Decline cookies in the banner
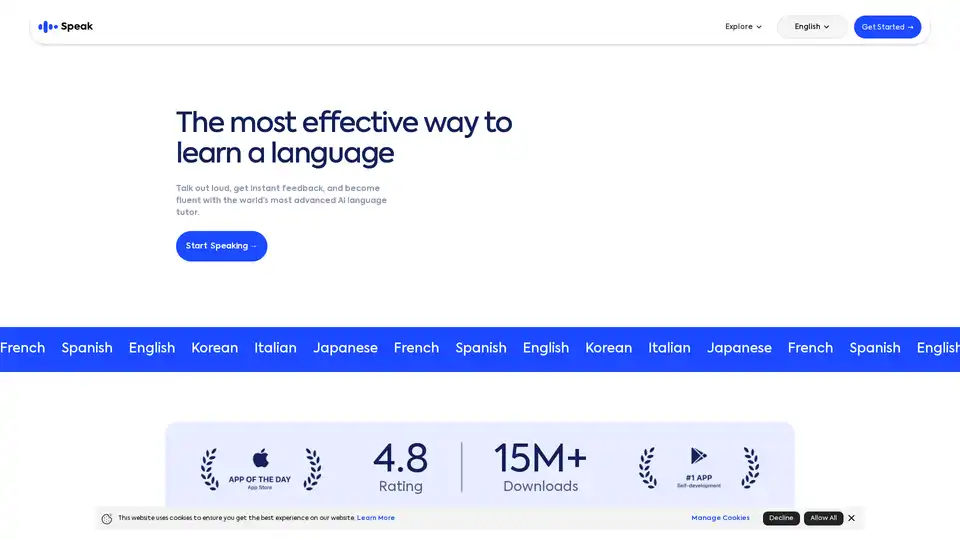This screenshot has height=540, width=960. [x=781, y=518]
